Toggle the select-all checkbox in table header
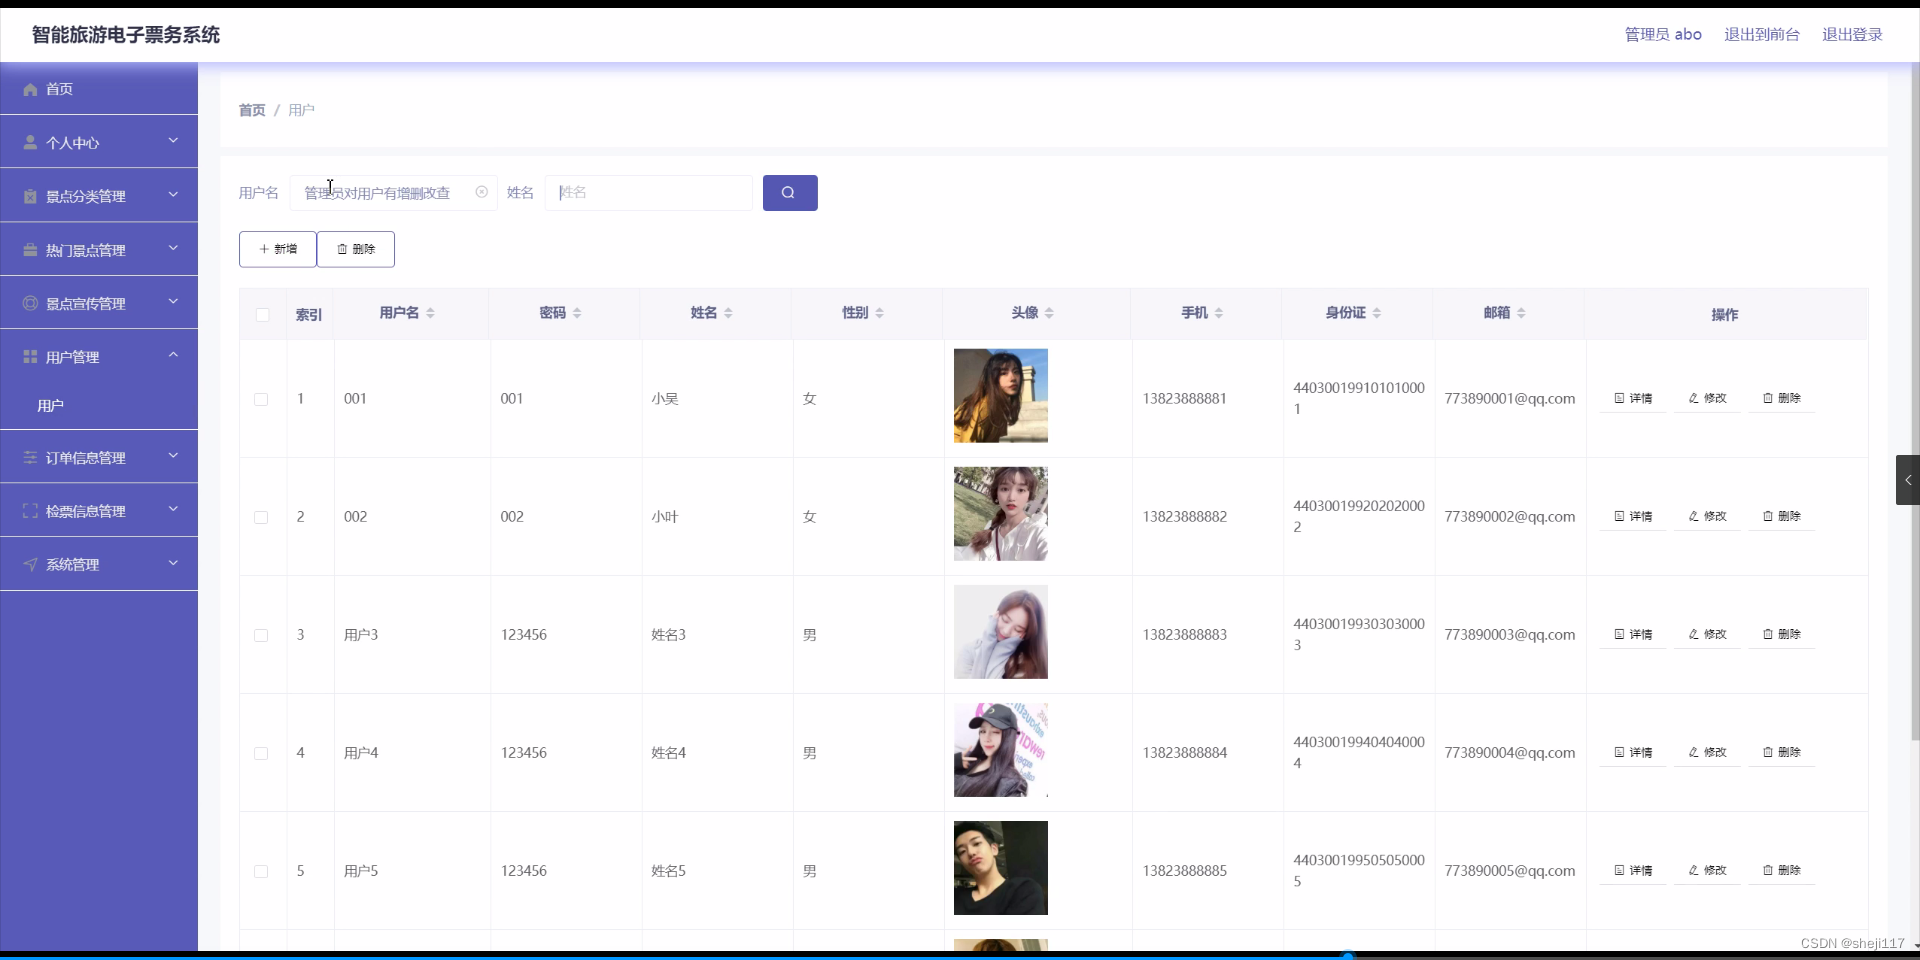The height and width of the screenshot is (960, 1920). point(261,315)
